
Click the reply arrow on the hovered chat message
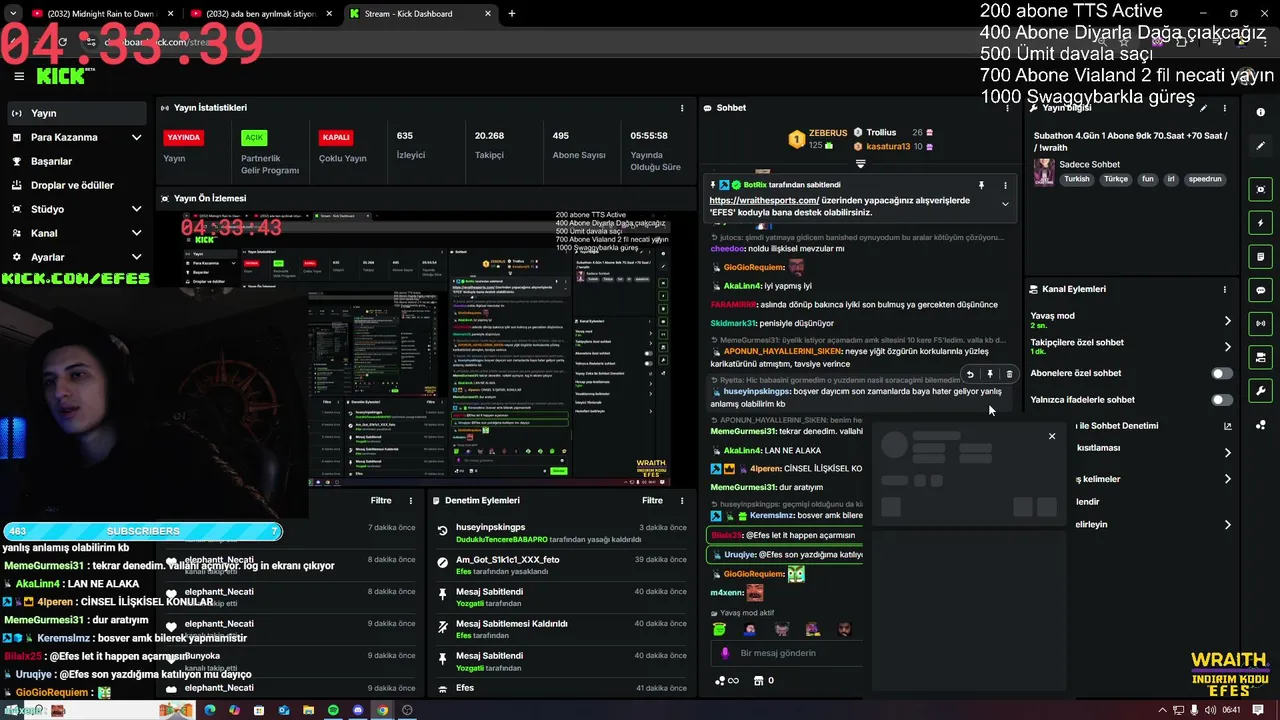coord(970,374)
